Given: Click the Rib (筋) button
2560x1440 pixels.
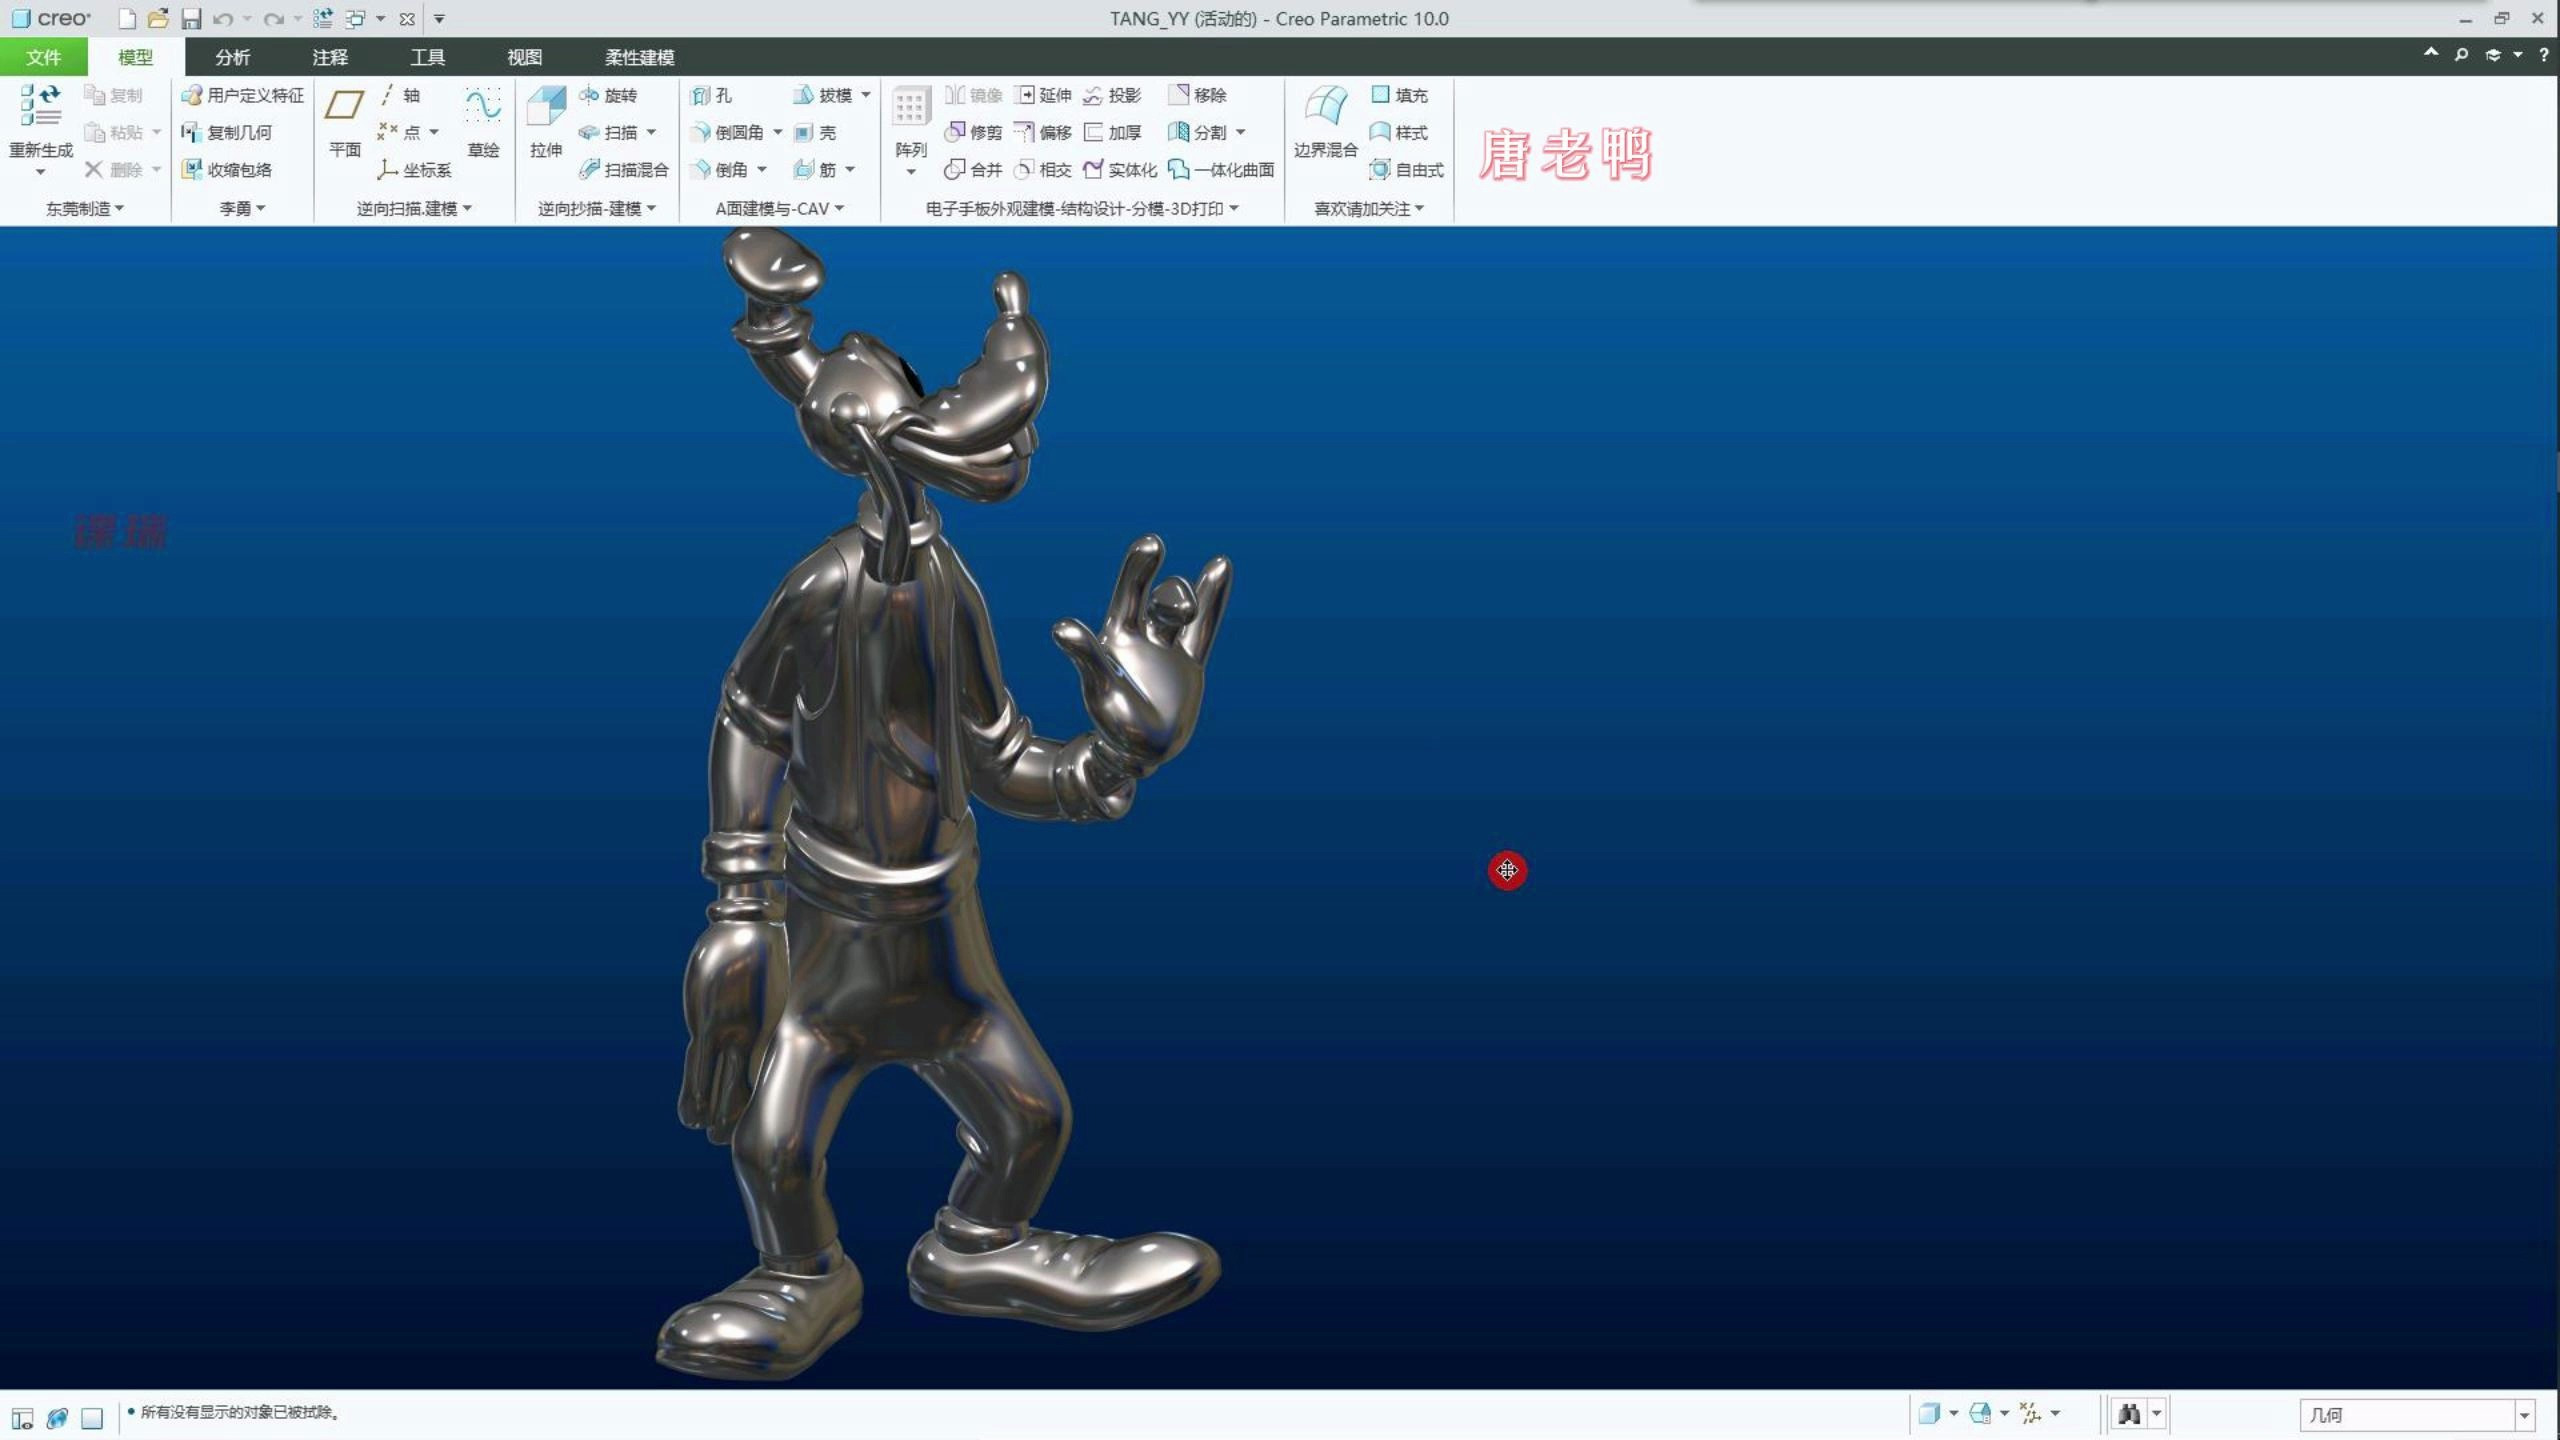Looking at the screenshot, I should click(x=815, y=170).
